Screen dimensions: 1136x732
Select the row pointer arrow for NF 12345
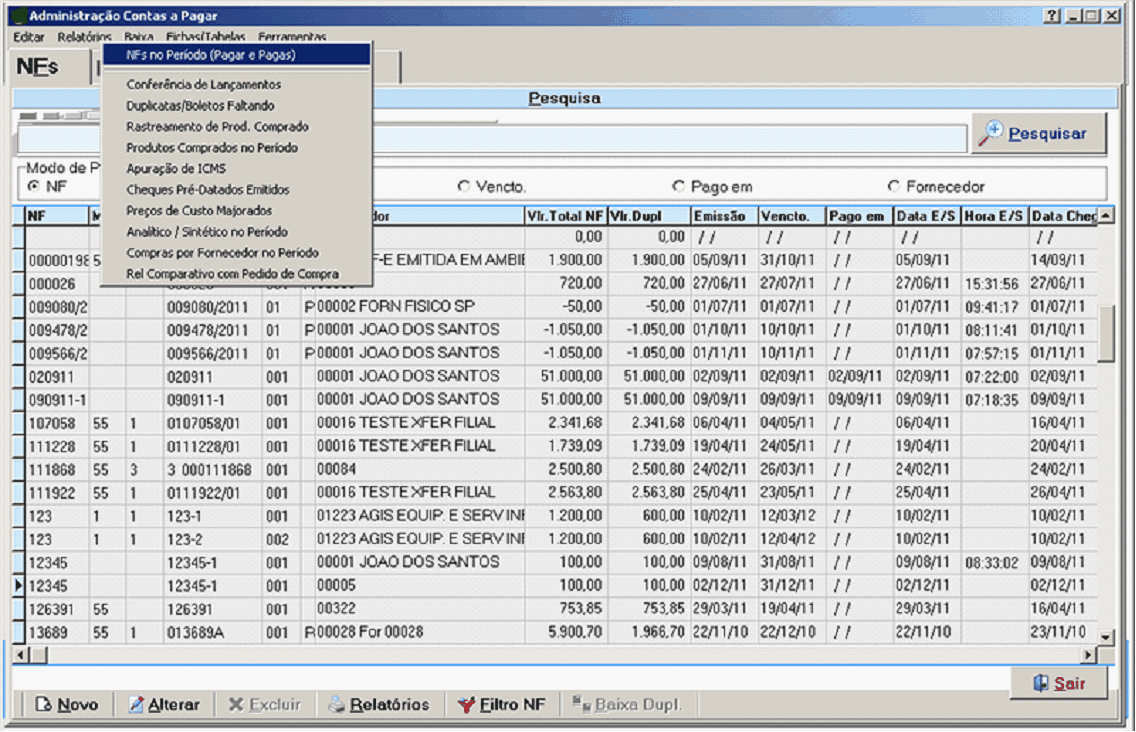pyautogui.click(x=18, y=585)
